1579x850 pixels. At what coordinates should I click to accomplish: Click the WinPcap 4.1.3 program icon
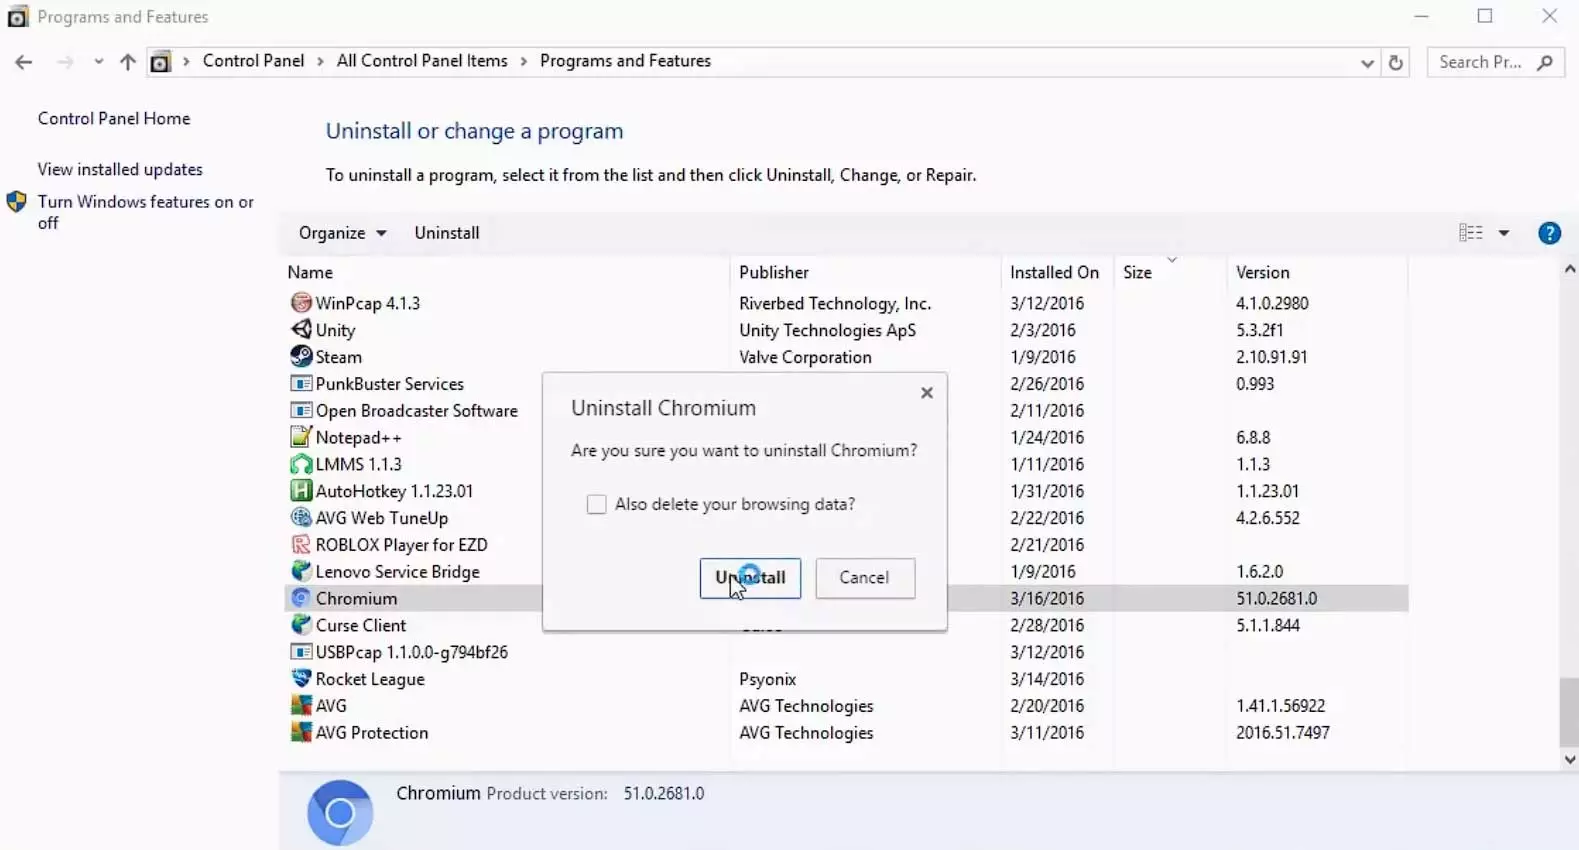(300, 303)
